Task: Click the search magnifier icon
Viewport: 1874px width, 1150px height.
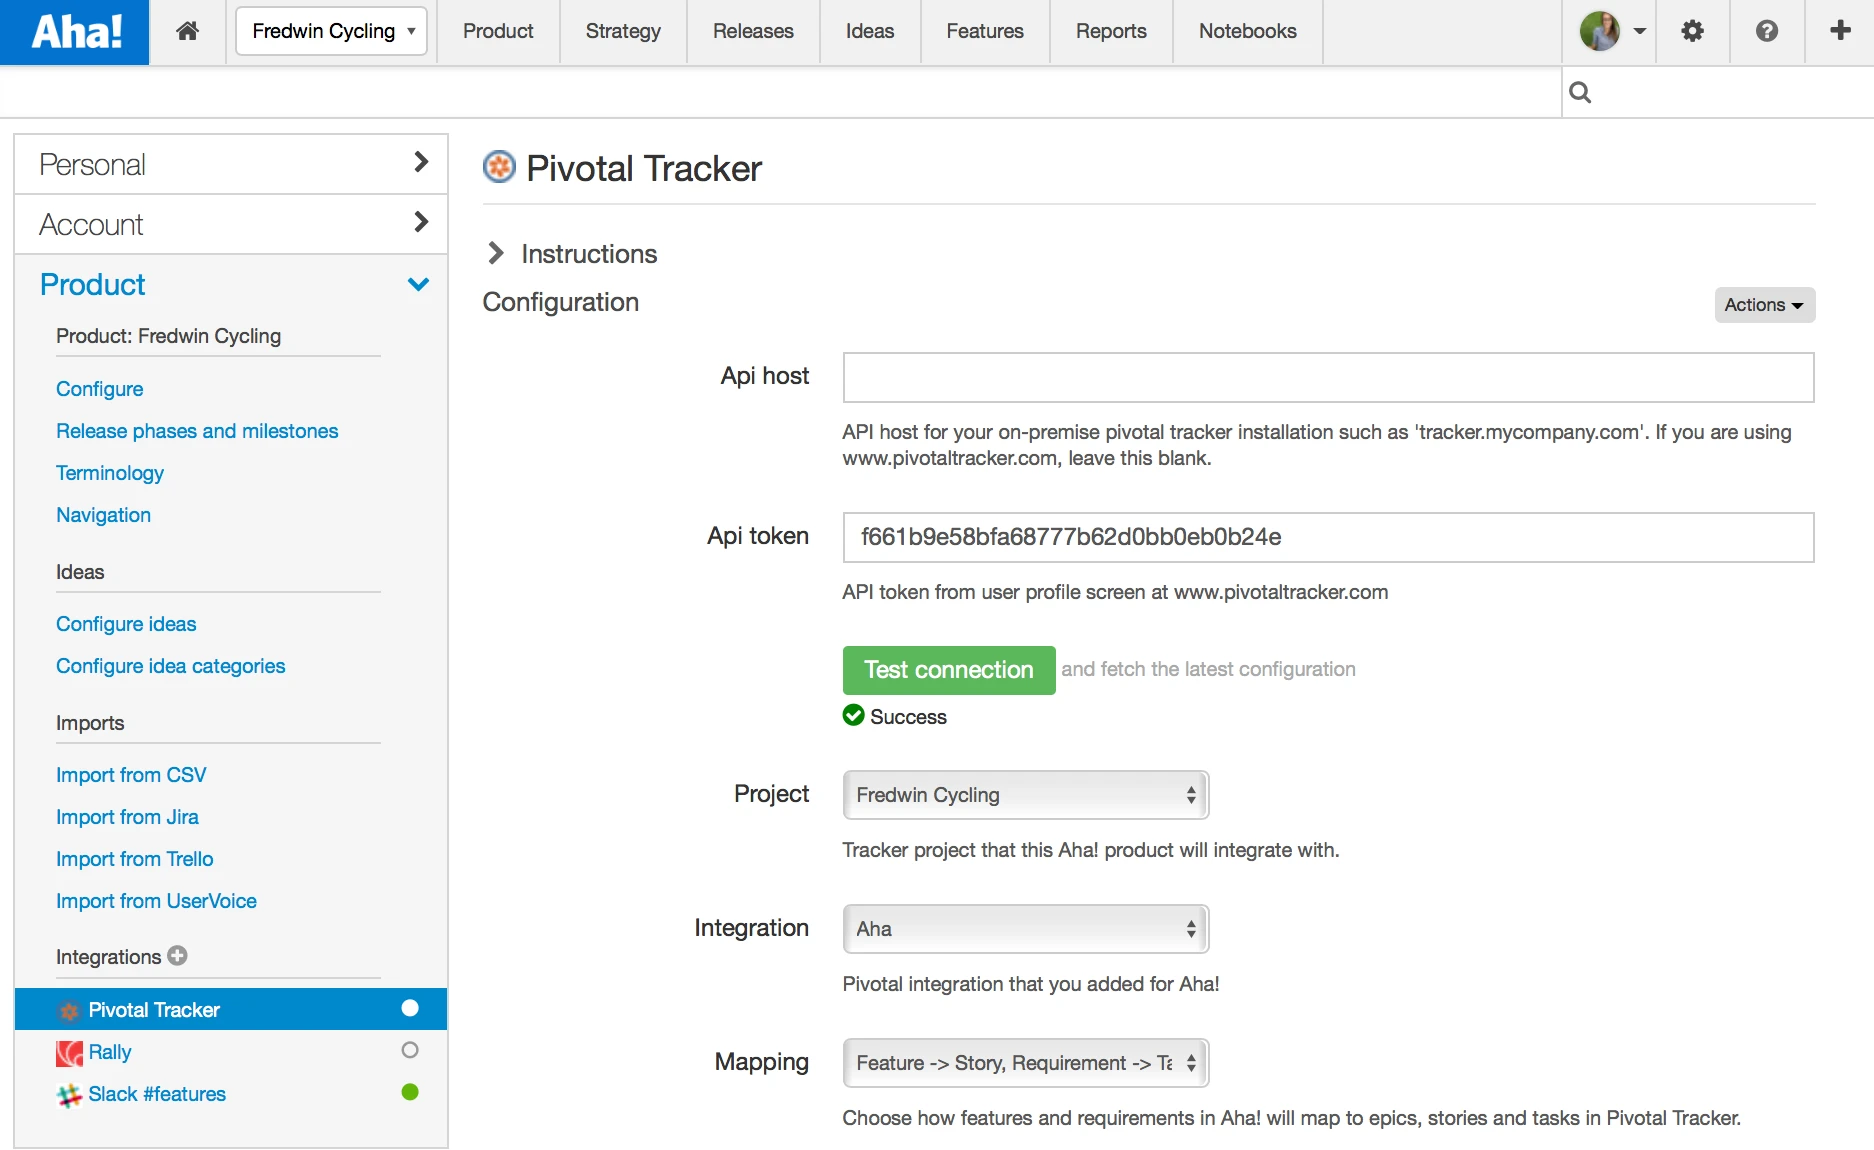Action: (1580, 92)
